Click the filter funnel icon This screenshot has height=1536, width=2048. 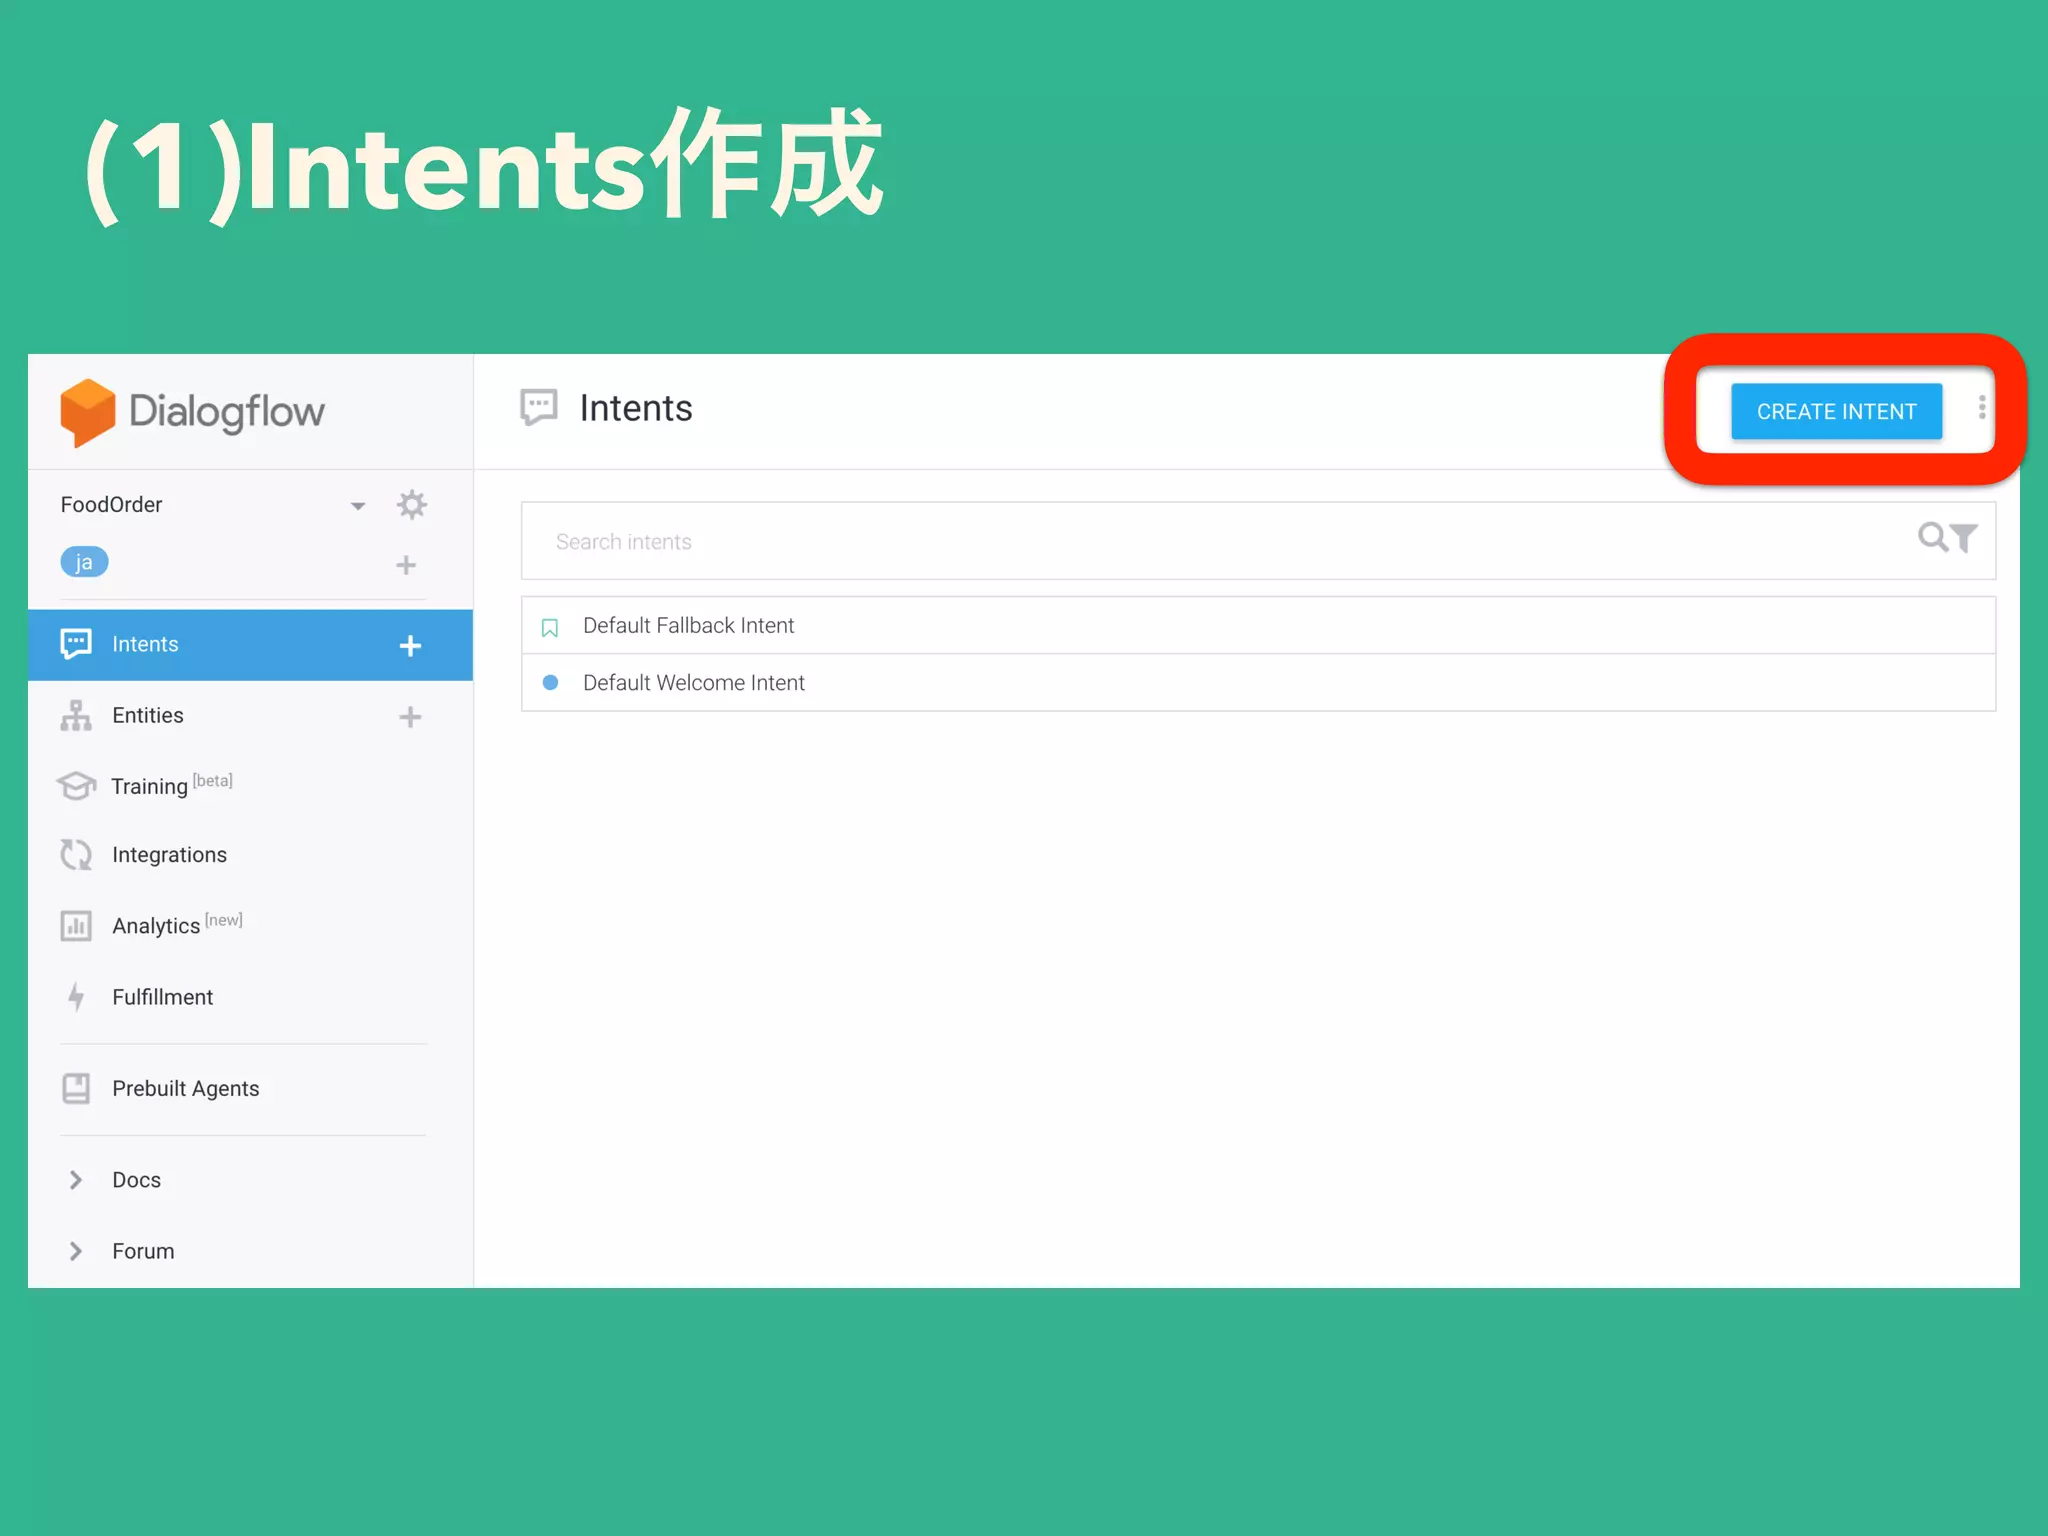click(x=1964, y=538)
